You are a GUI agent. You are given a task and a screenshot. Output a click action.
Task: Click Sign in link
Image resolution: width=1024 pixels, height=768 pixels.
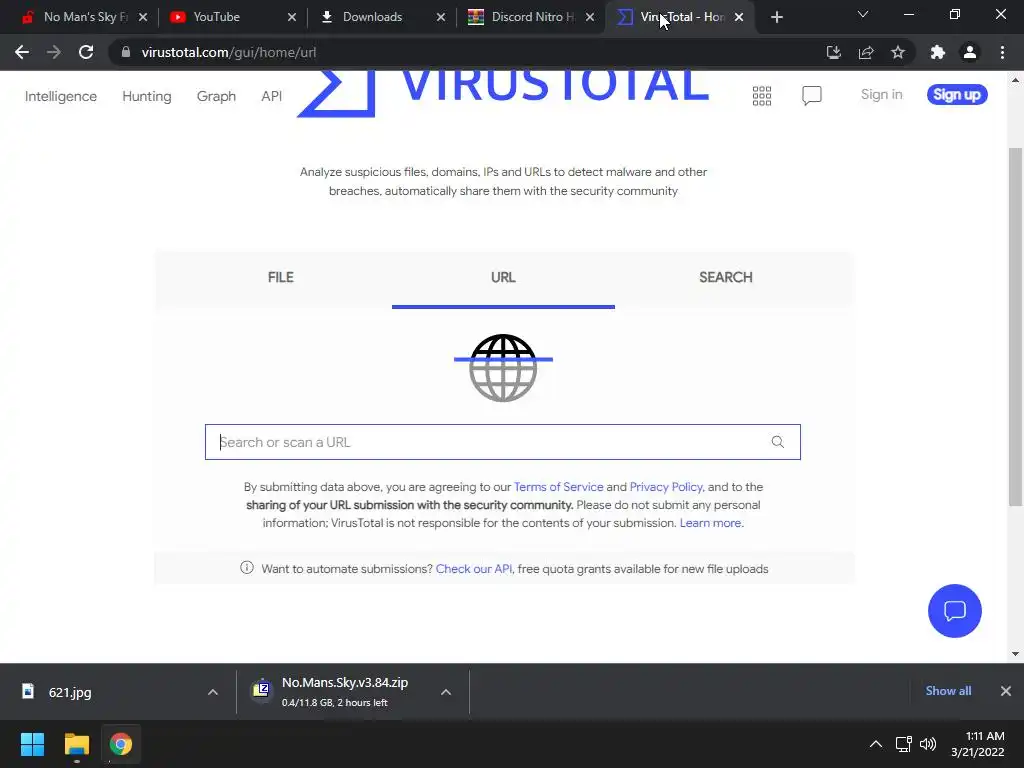tap(881, 95)
